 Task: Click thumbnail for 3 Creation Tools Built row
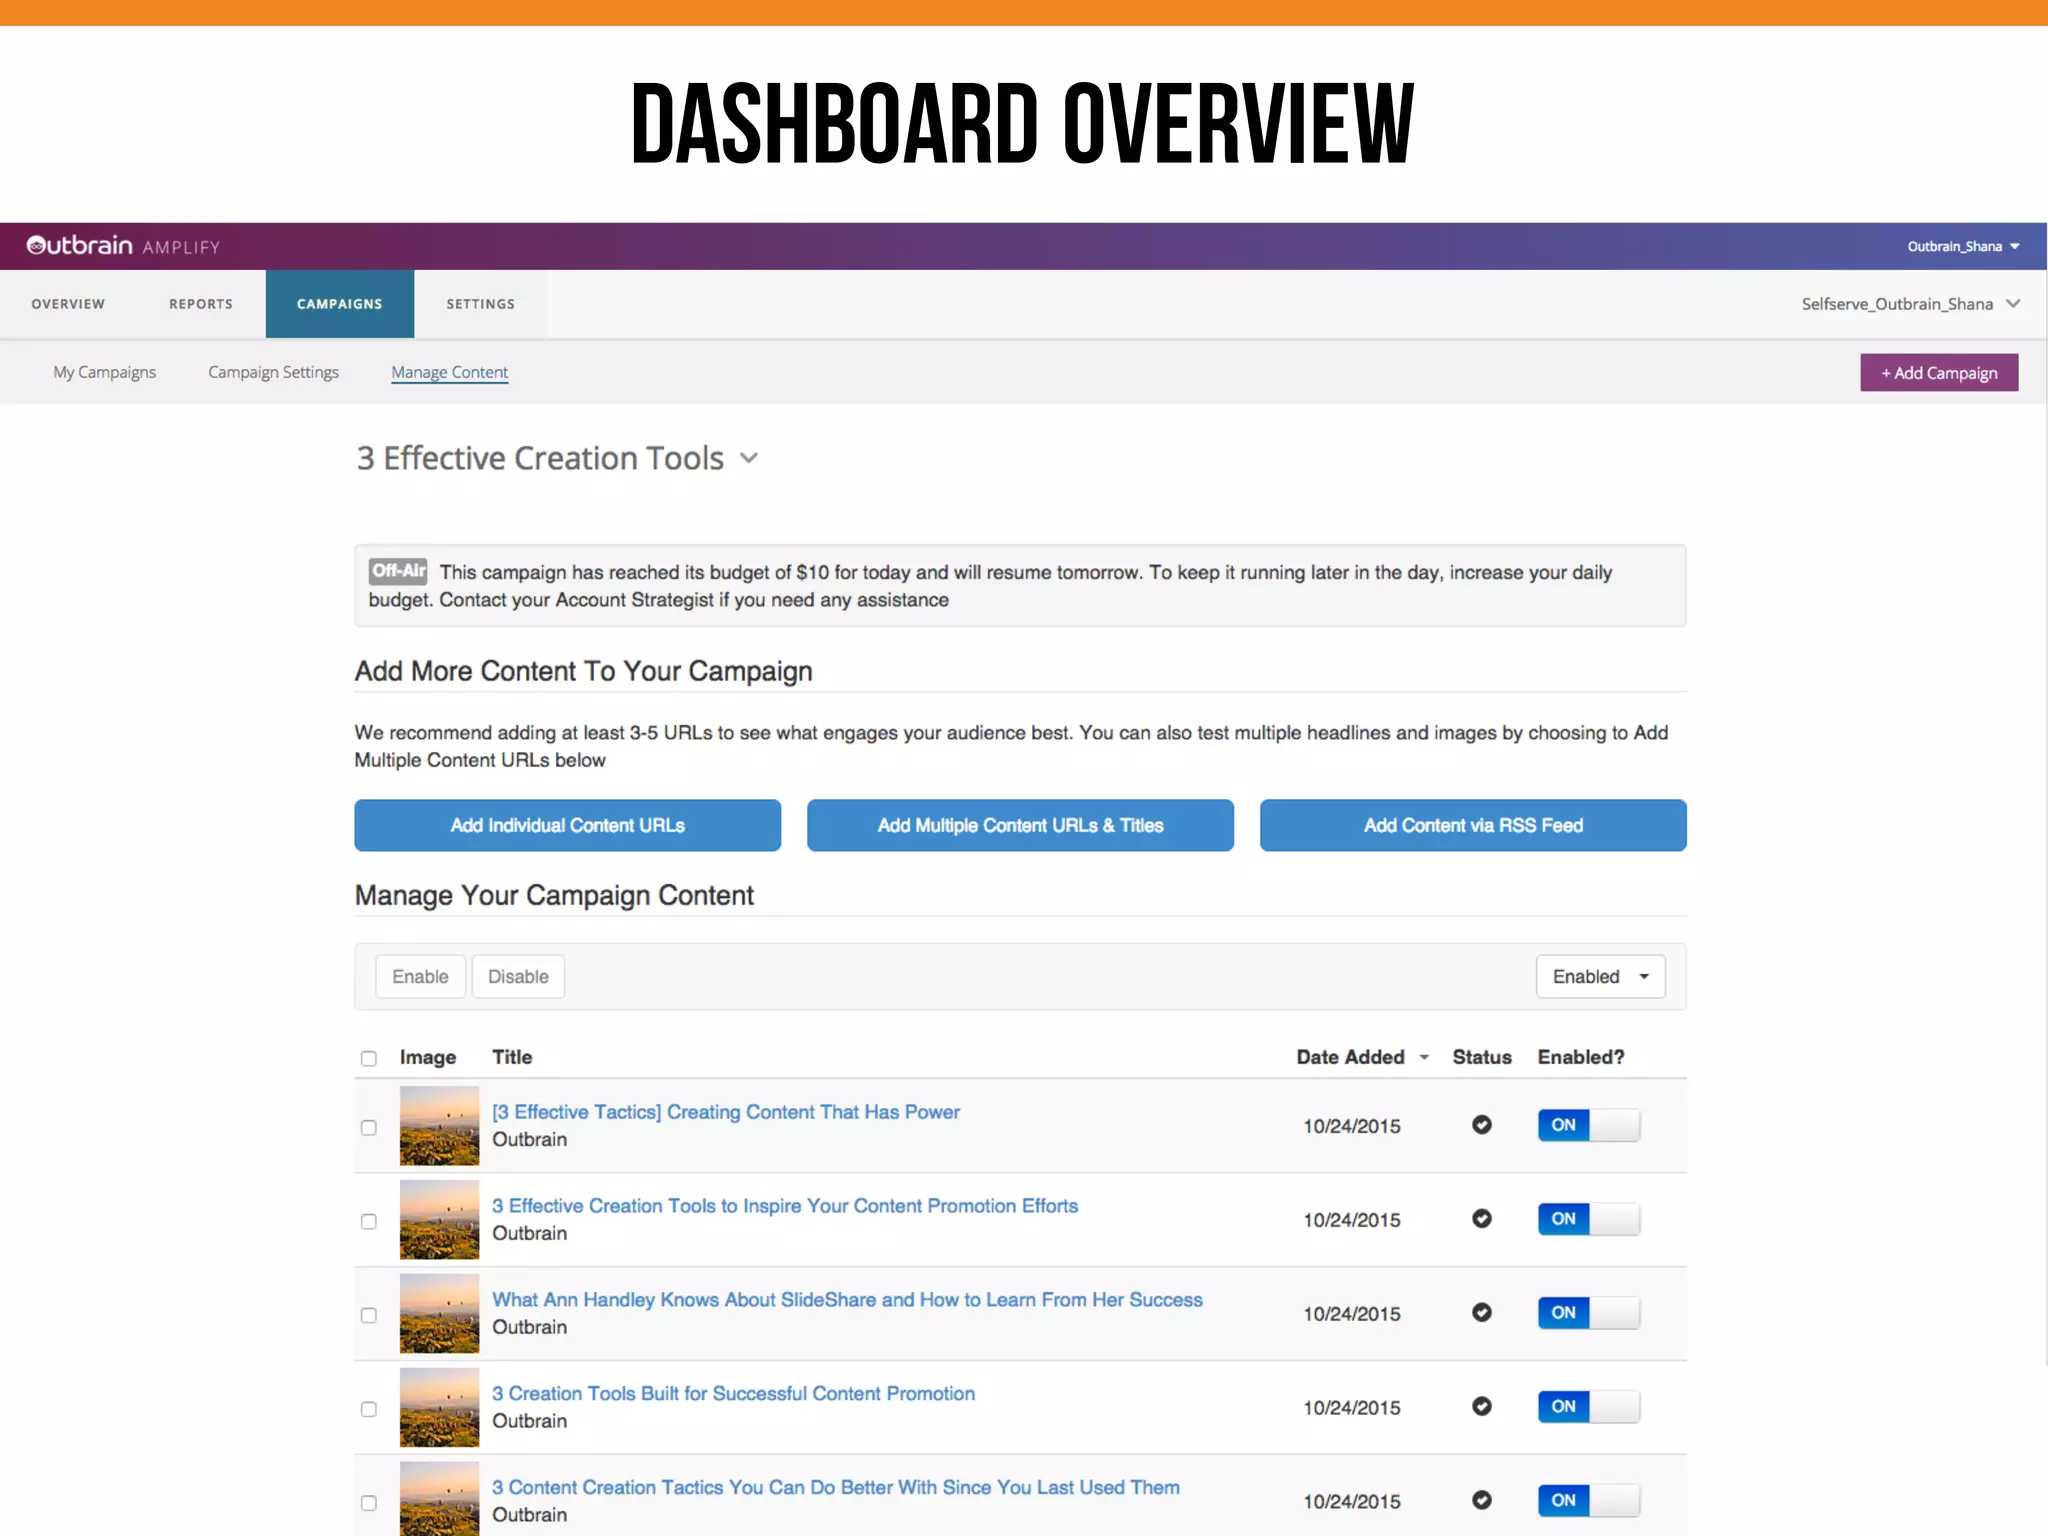click(x=440, y=1408)
